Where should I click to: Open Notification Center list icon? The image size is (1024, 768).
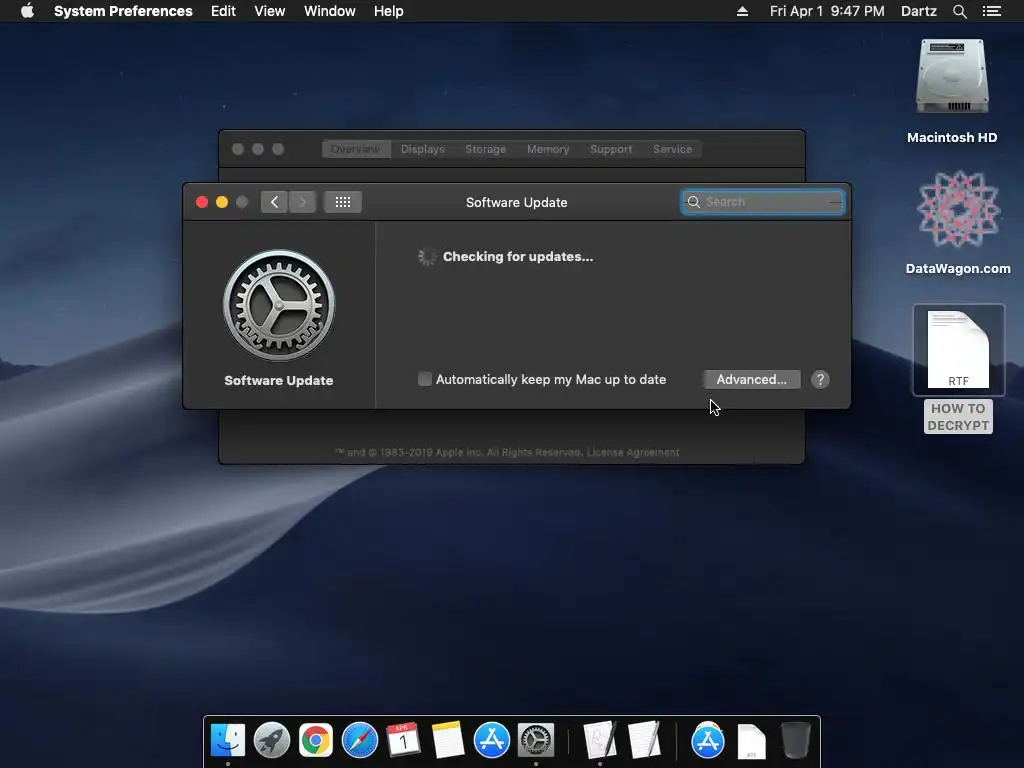991,11
